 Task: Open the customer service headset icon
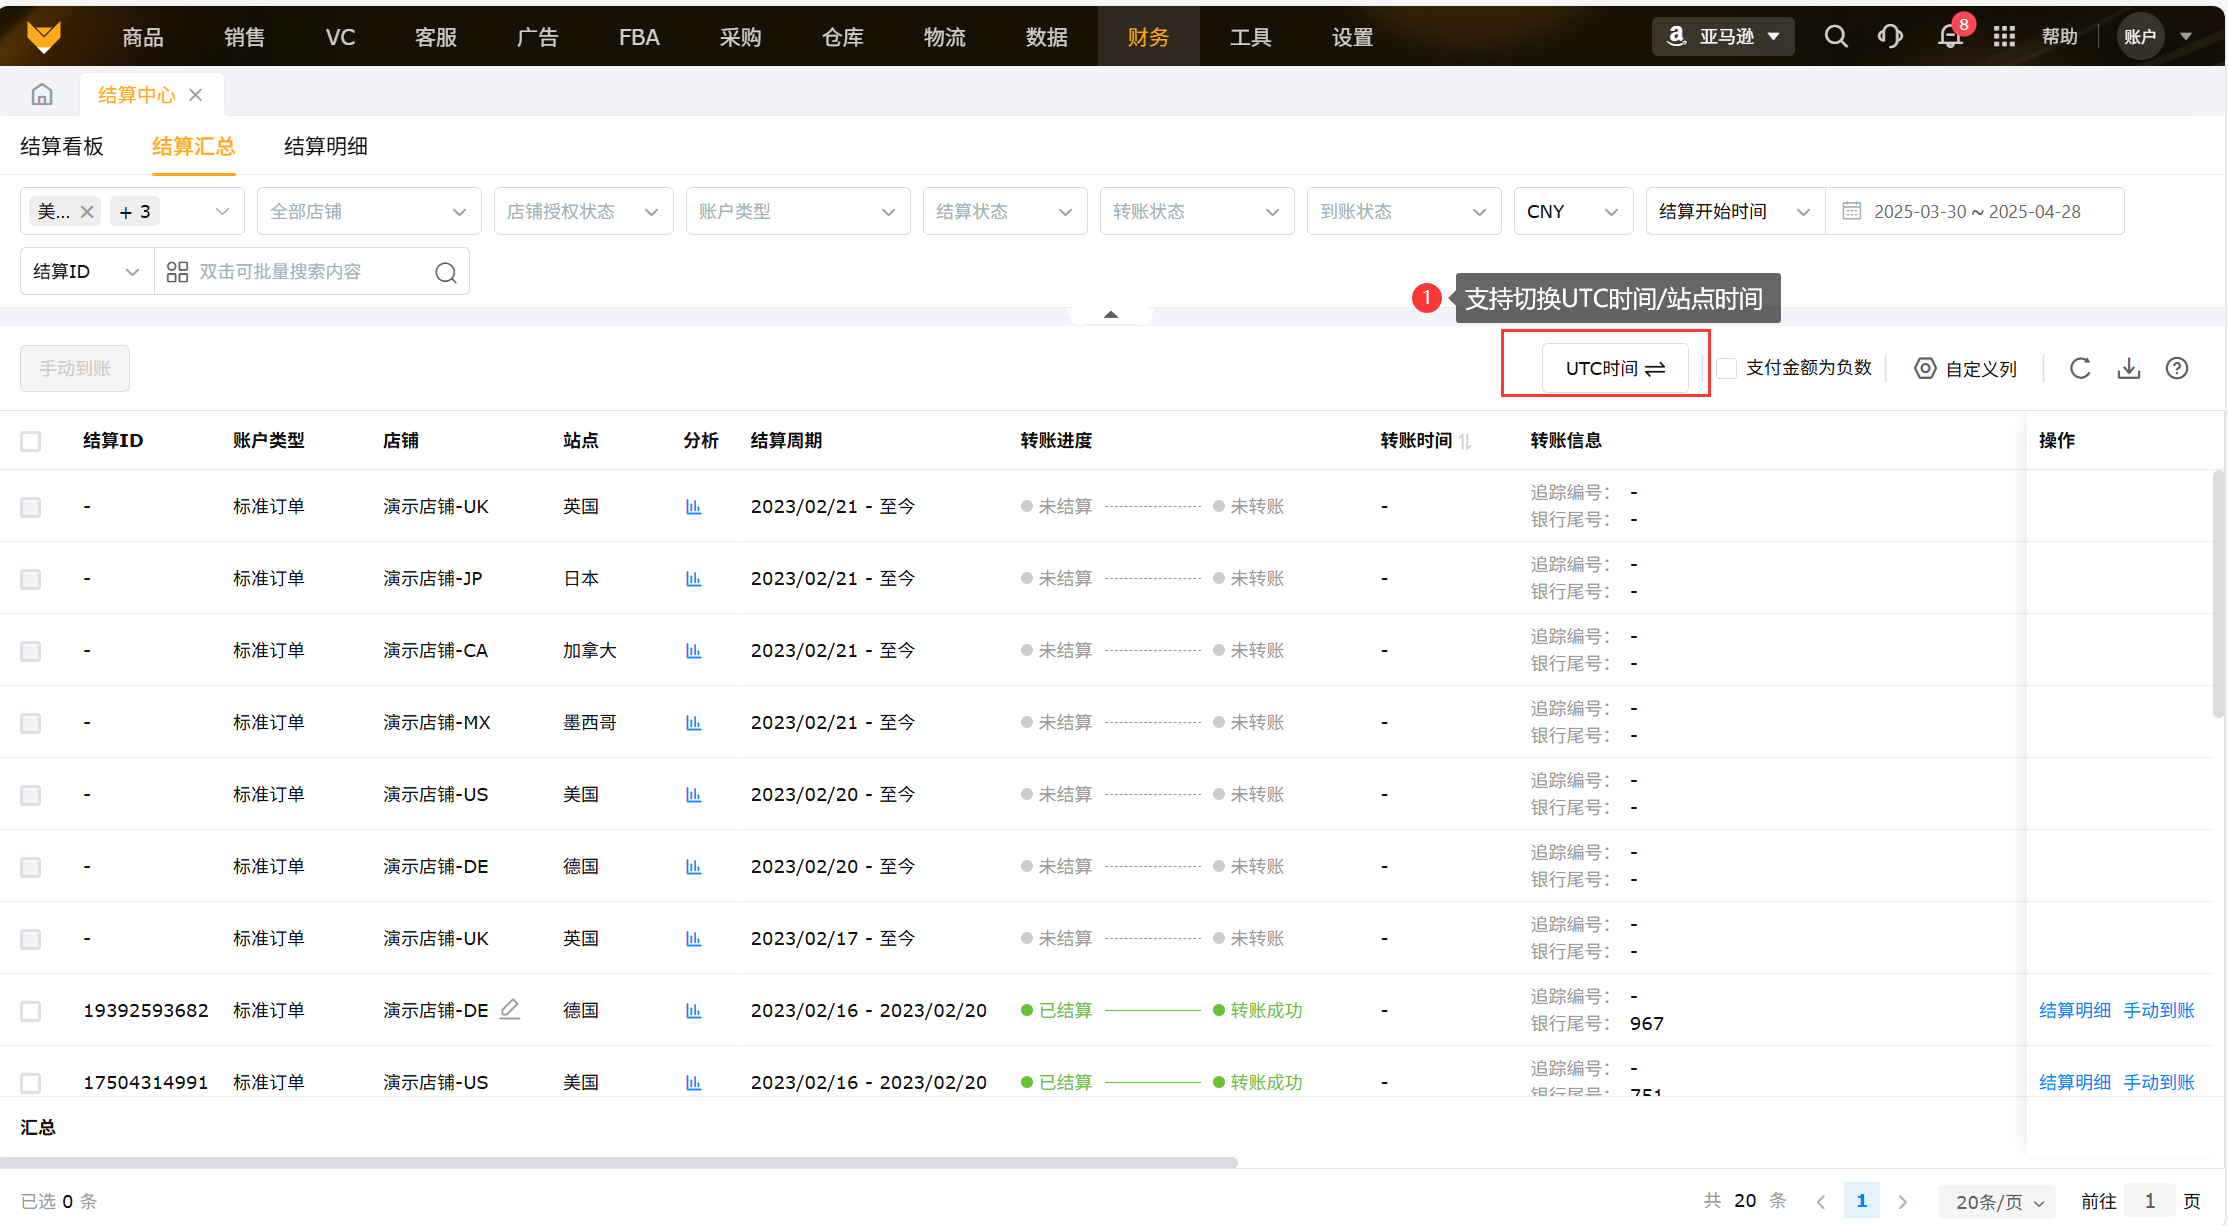pos(1890,37)
